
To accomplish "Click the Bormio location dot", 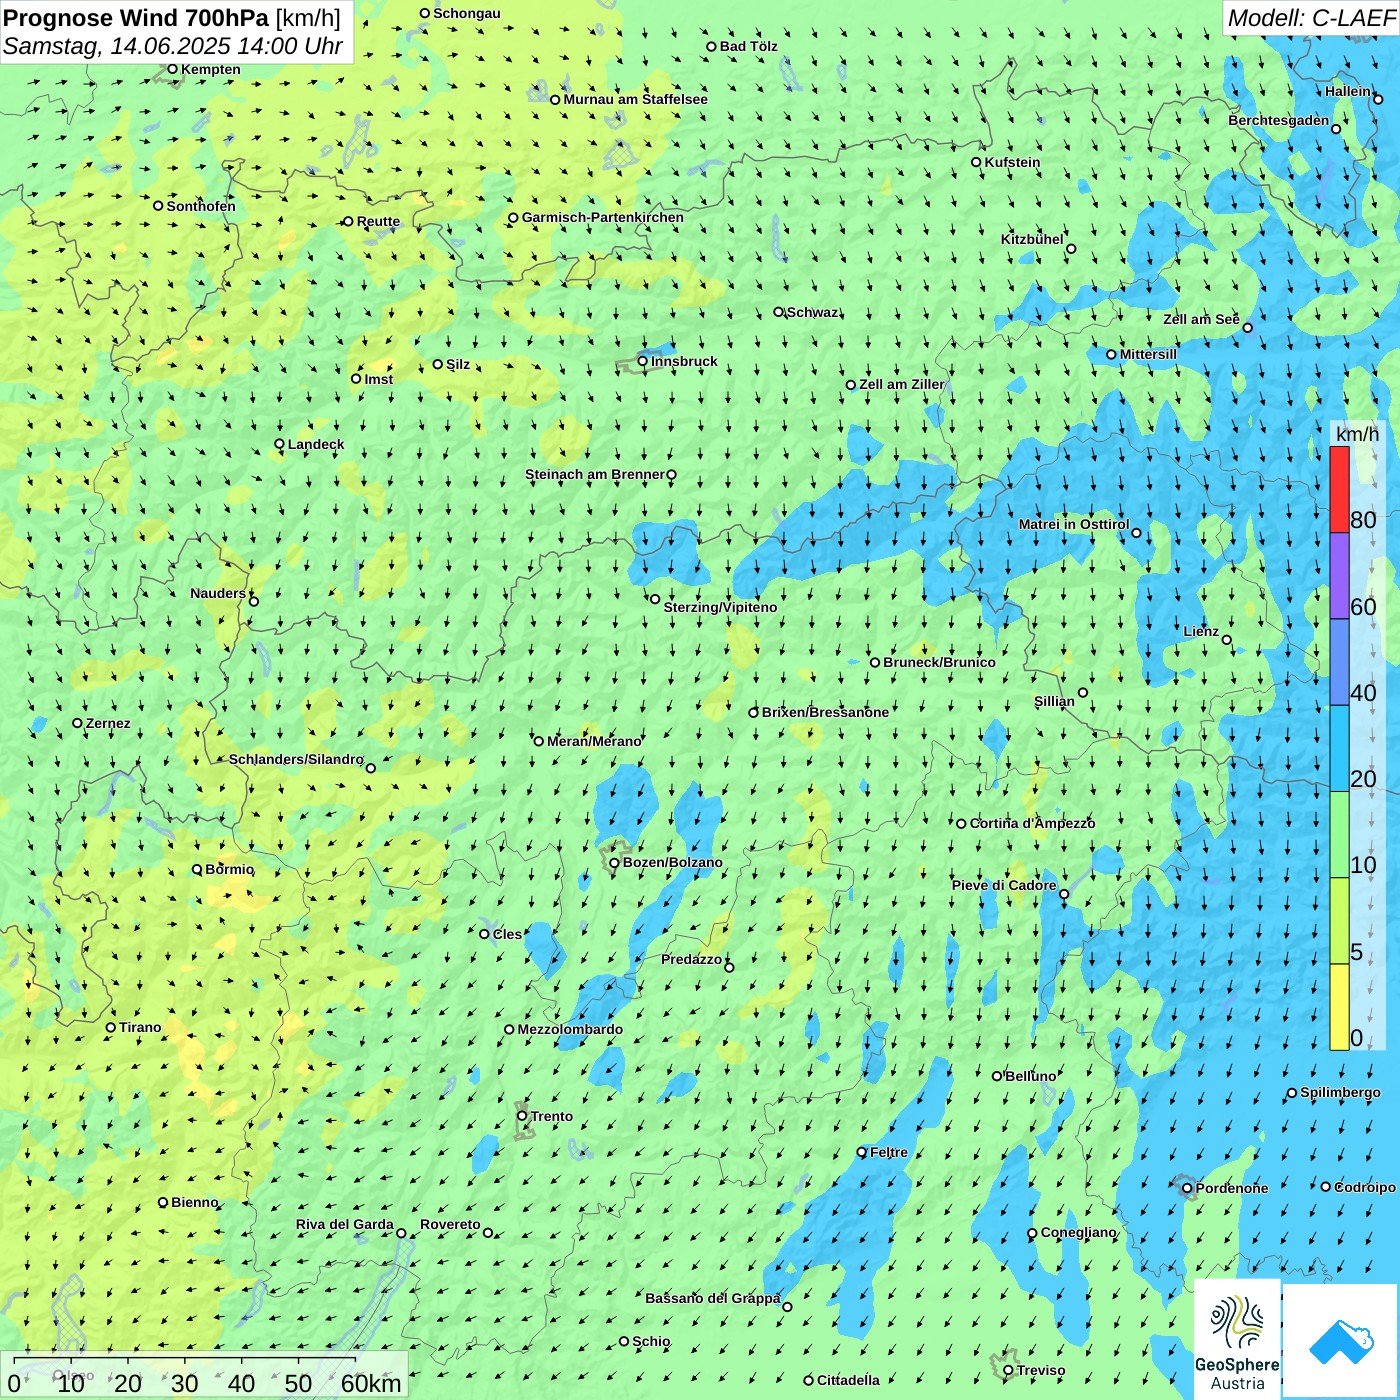I will (x=197, y=869).
